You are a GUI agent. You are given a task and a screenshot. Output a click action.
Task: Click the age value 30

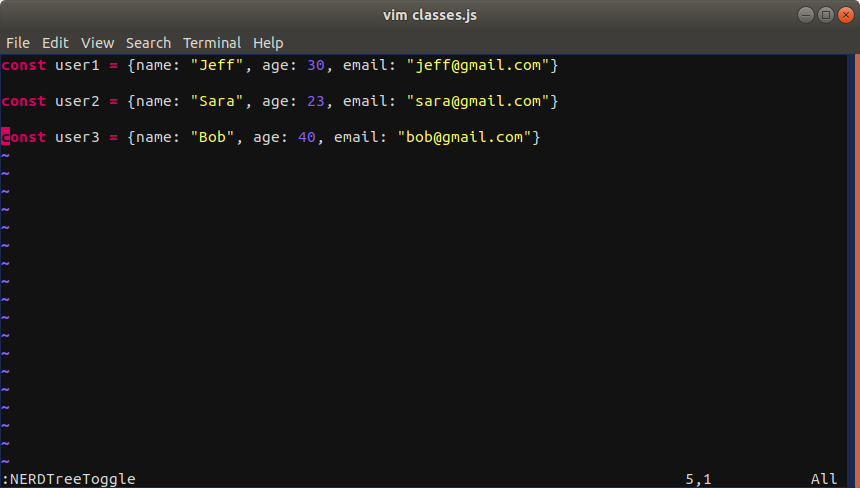click(x=316, y=65)
